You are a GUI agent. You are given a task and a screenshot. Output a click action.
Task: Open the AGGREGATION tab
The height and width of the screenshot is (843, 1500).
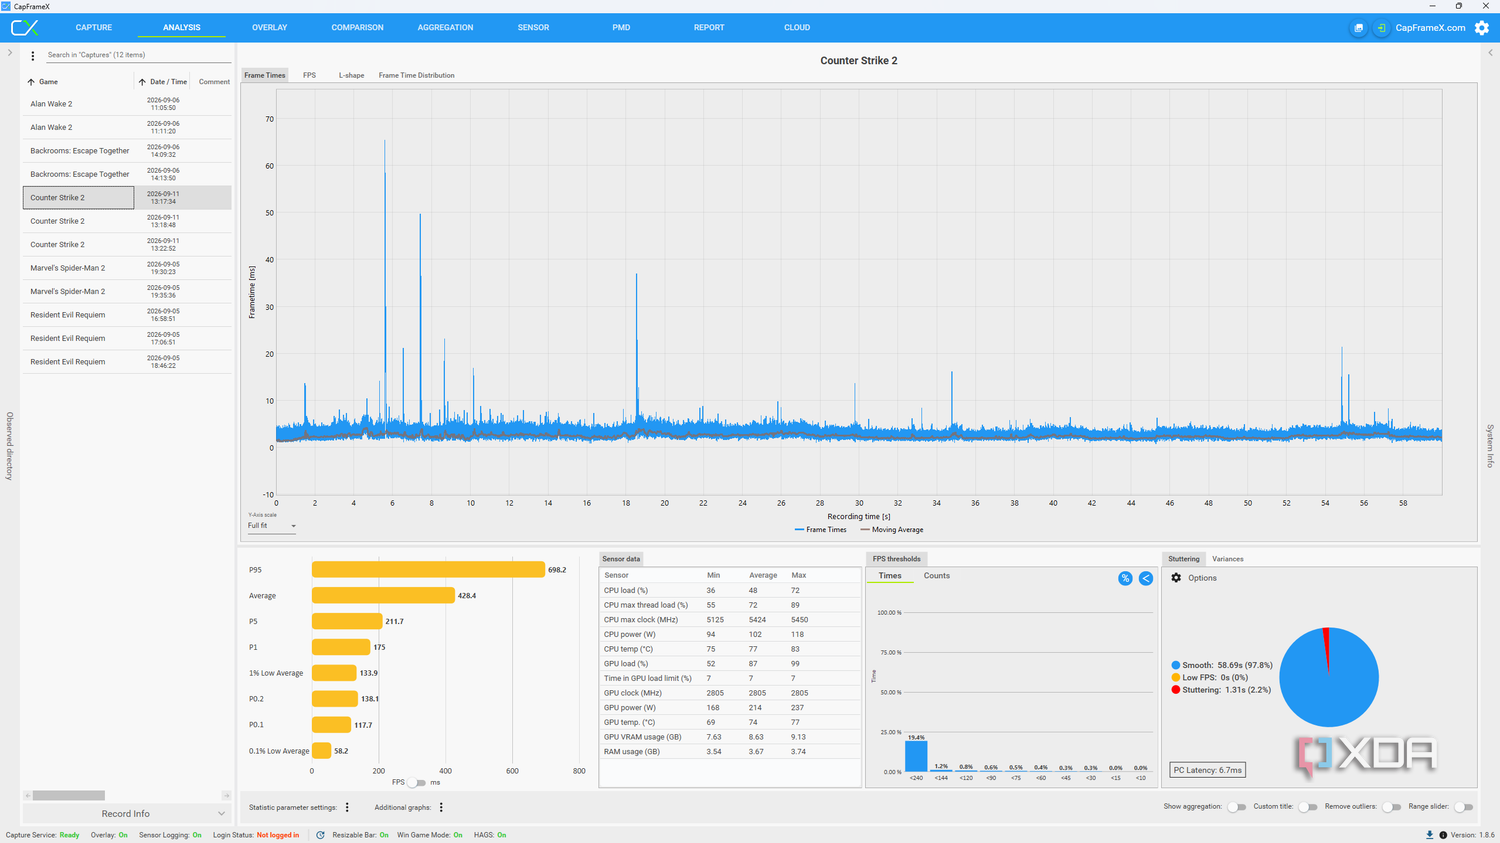445,28
